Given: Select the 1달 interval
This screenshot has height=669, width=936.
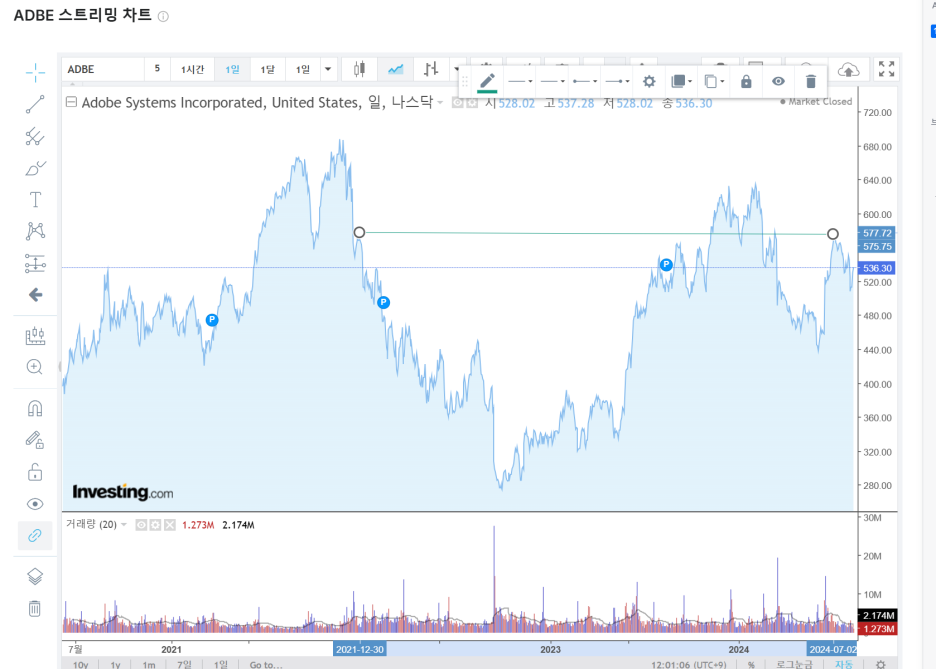Looking at the screenshot, I should (x=267, y=69).
